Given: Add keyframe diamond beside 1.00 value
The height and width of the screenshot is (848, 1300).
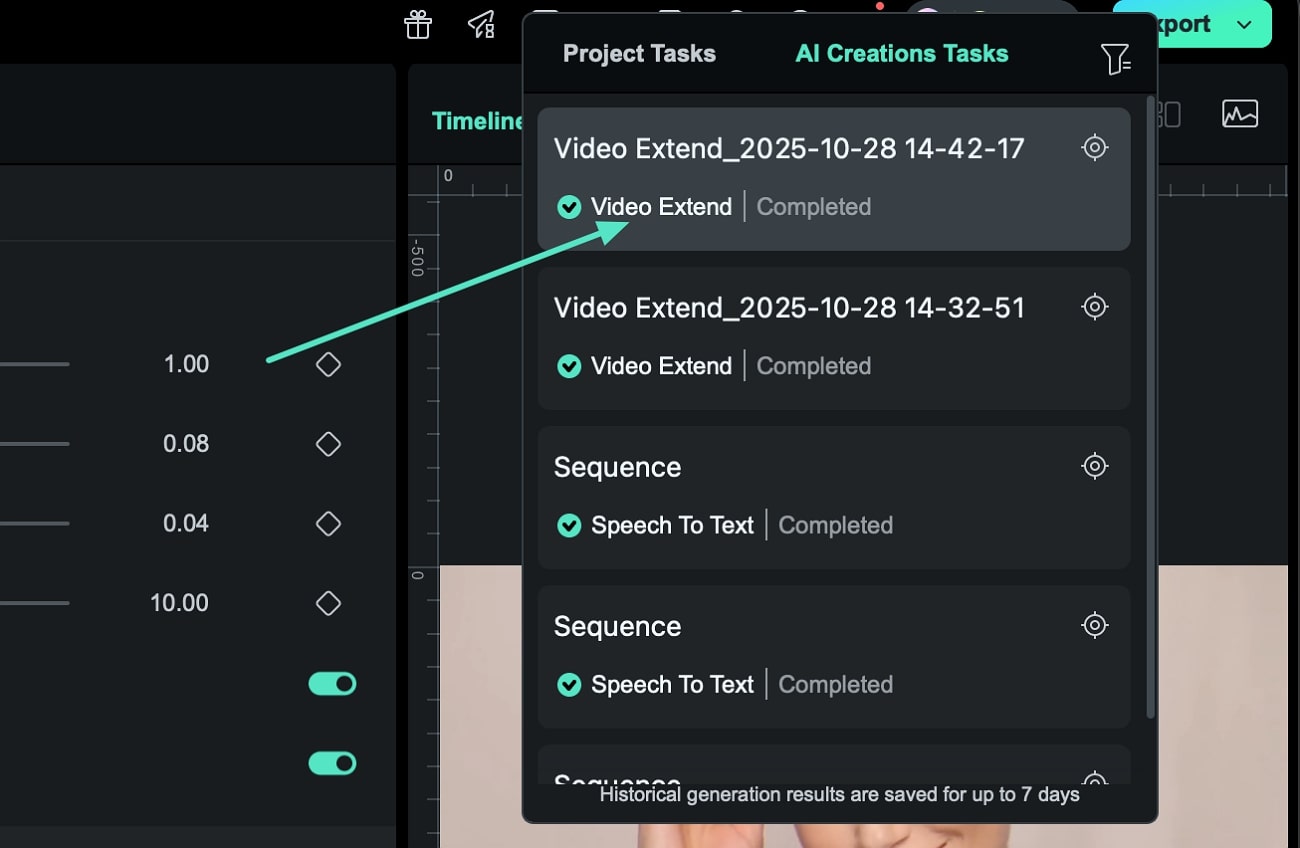Looking at the screenshot, I should point(328,365).
